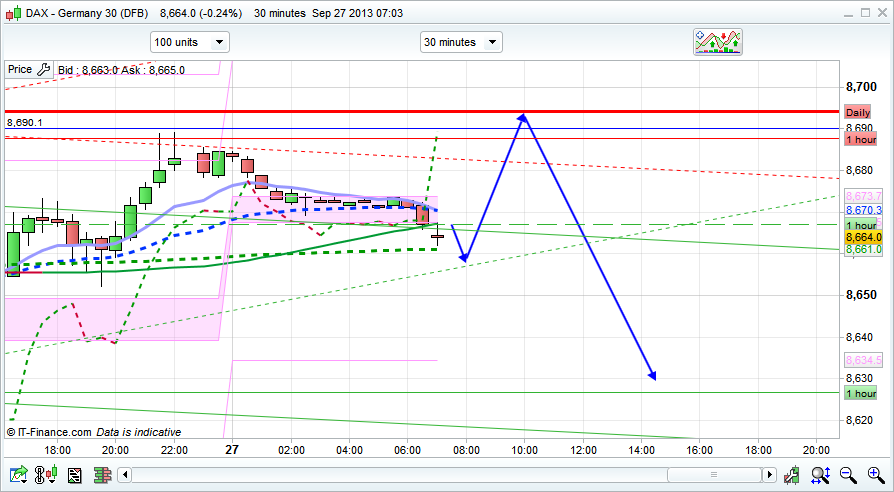Click the Price panel label

tap(19, 70)
